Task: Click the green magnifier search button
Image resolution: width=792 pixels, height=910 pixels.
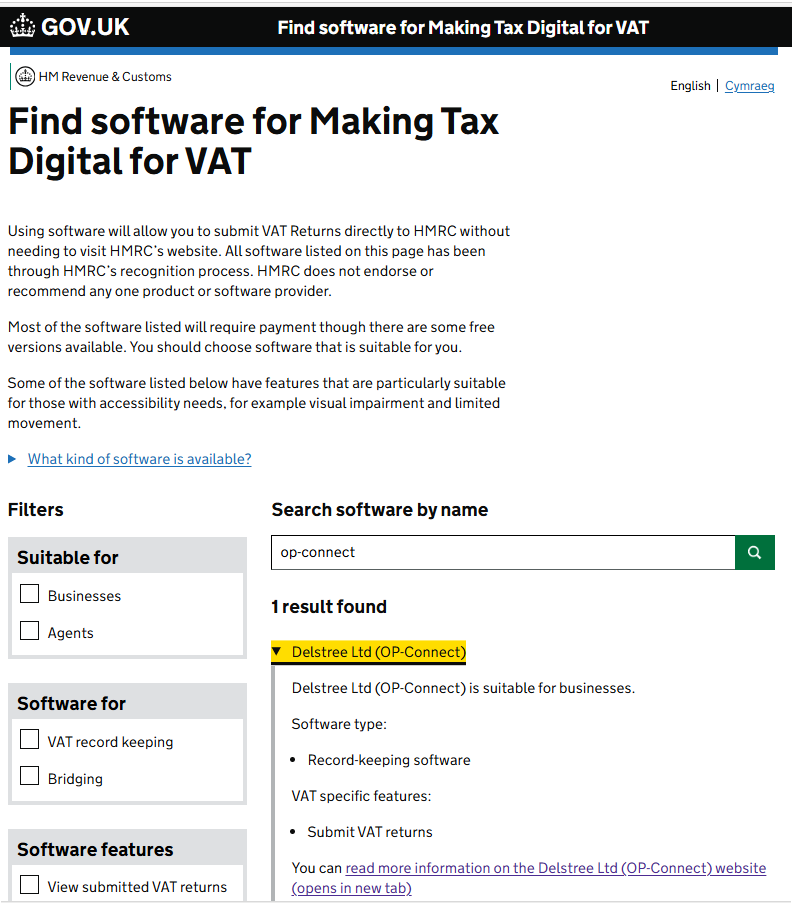Action: click(x=754, y=552)
